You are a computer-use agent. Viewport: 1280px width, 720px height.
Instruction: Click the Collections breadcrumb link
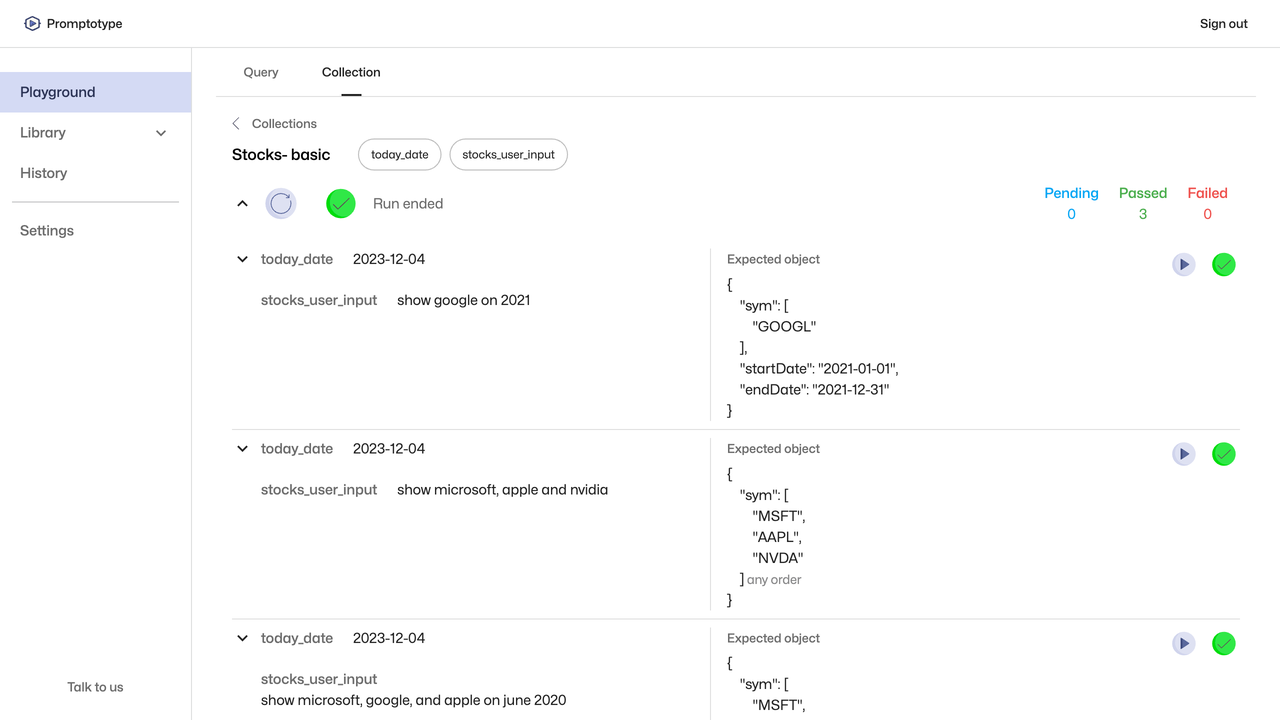(x=284, y=124)
